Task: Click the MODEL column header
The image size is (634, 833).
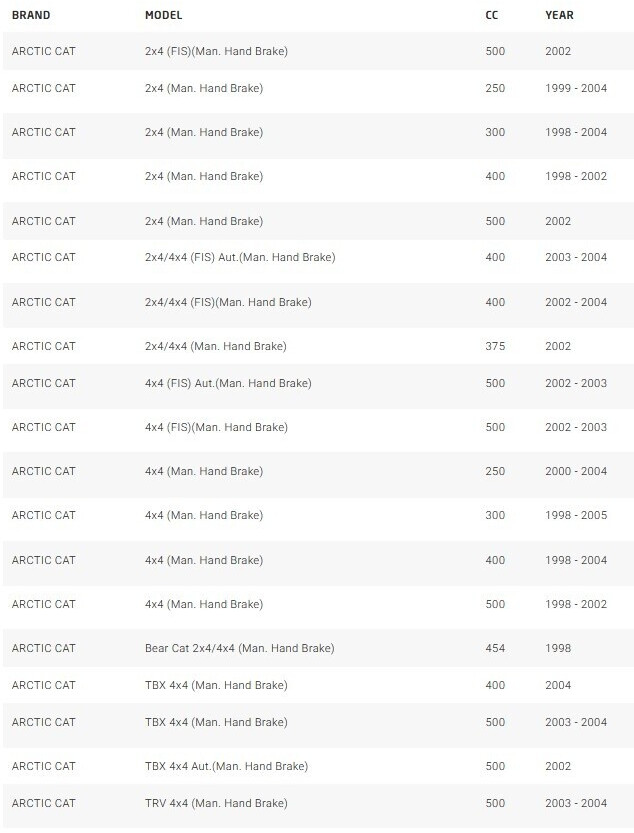Action: (164, 15)
